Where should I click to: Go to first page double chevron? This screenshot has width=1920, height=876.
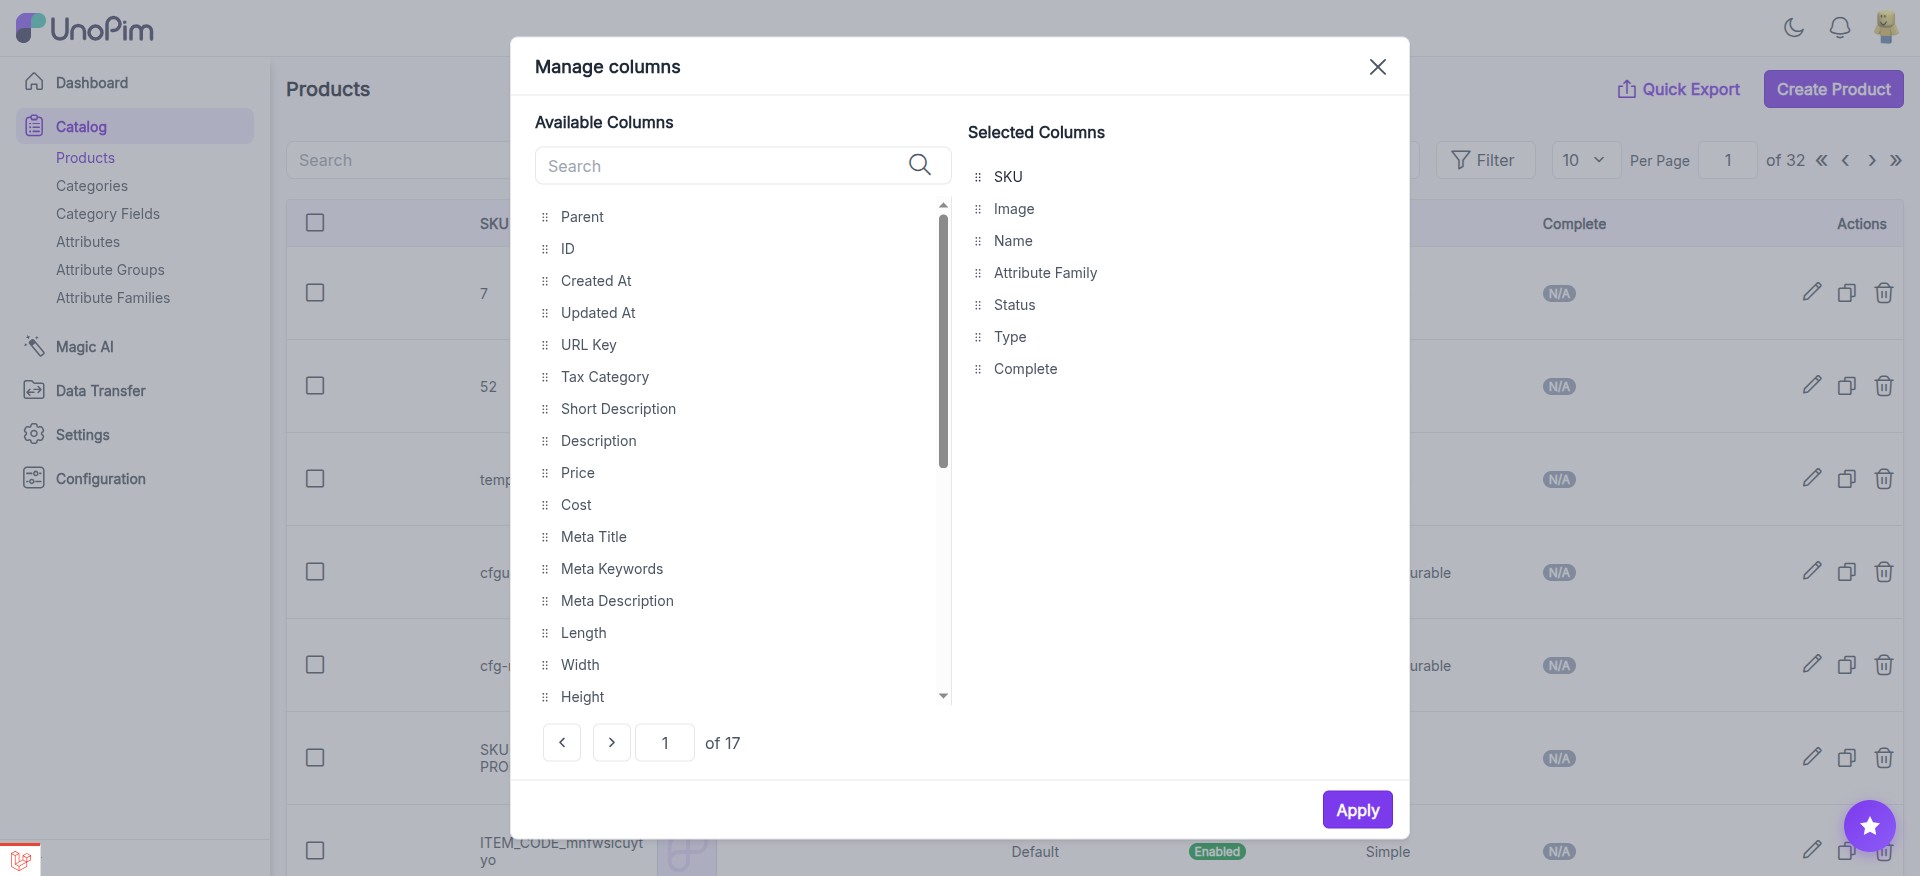pyautogui.click(x=1822, y=160)
